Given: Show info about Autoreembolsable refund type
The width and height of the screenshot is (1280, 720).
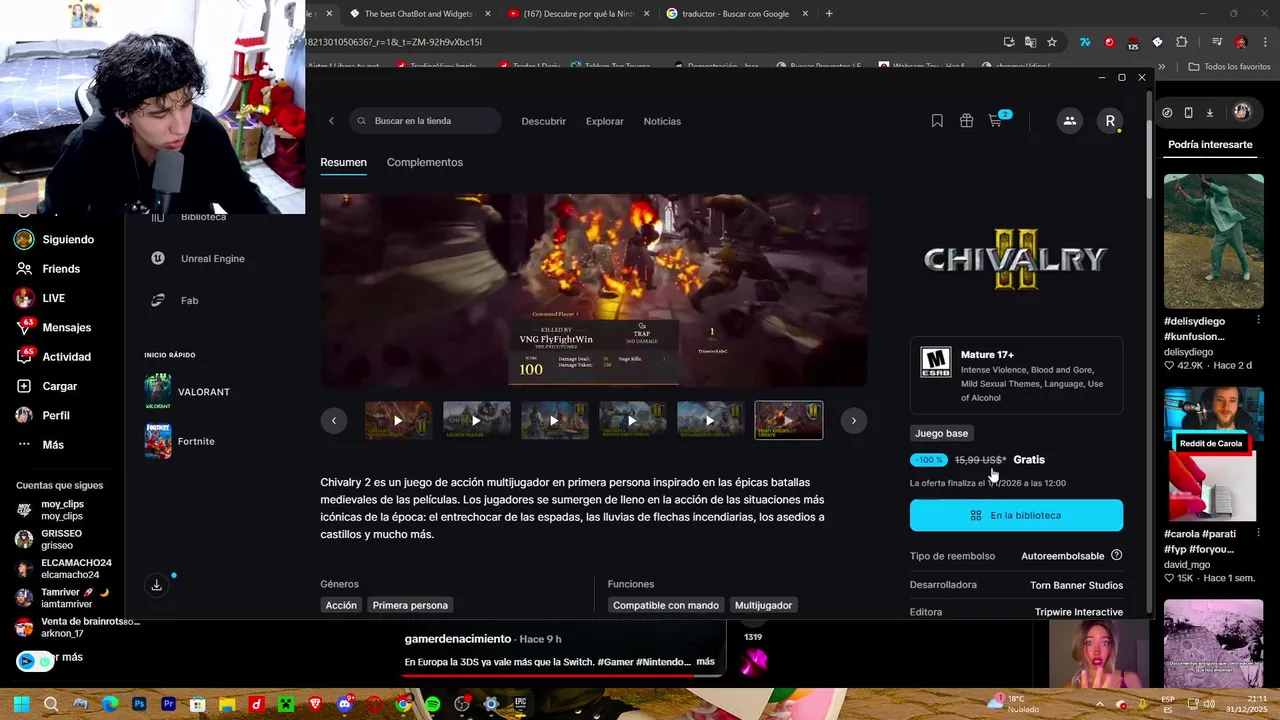Looking at the screenshot, I should 1116,555.
